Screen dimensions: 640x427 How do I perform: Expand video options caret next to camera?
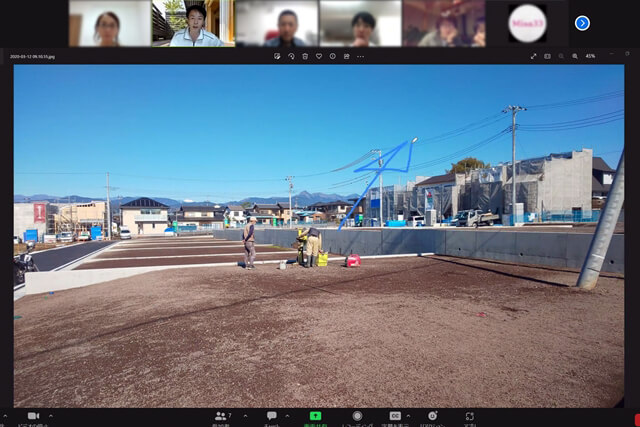(51, 416)
